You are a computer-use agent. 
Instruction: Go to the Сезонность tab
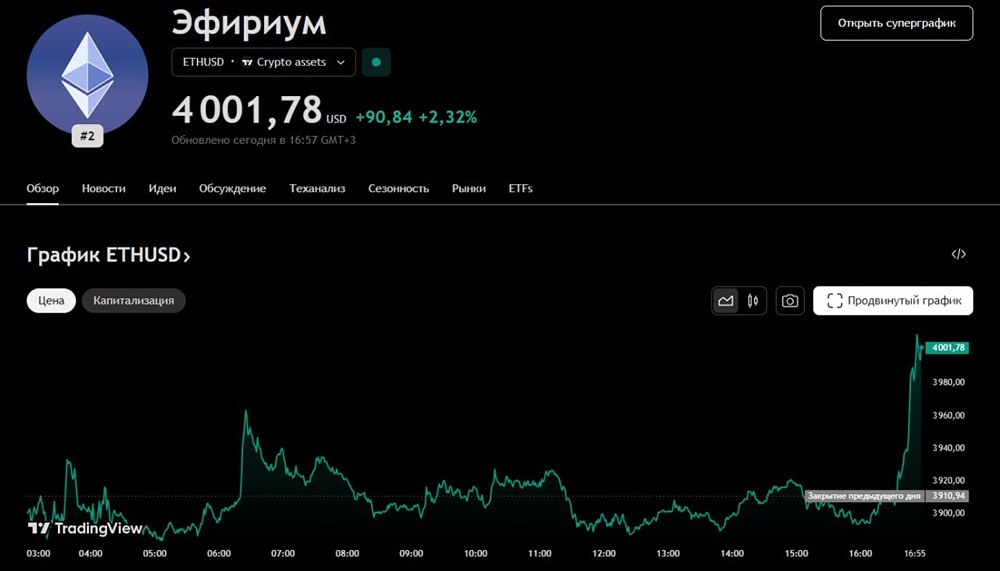(x=398, y=188)
